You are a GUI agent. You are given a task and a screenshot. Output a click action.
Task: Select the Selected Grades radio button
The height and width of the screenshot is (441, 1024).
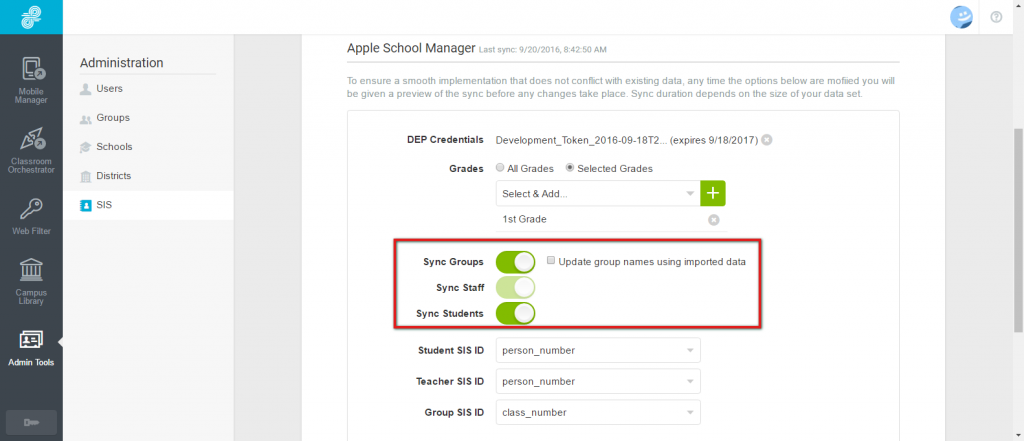pos(570,168)
